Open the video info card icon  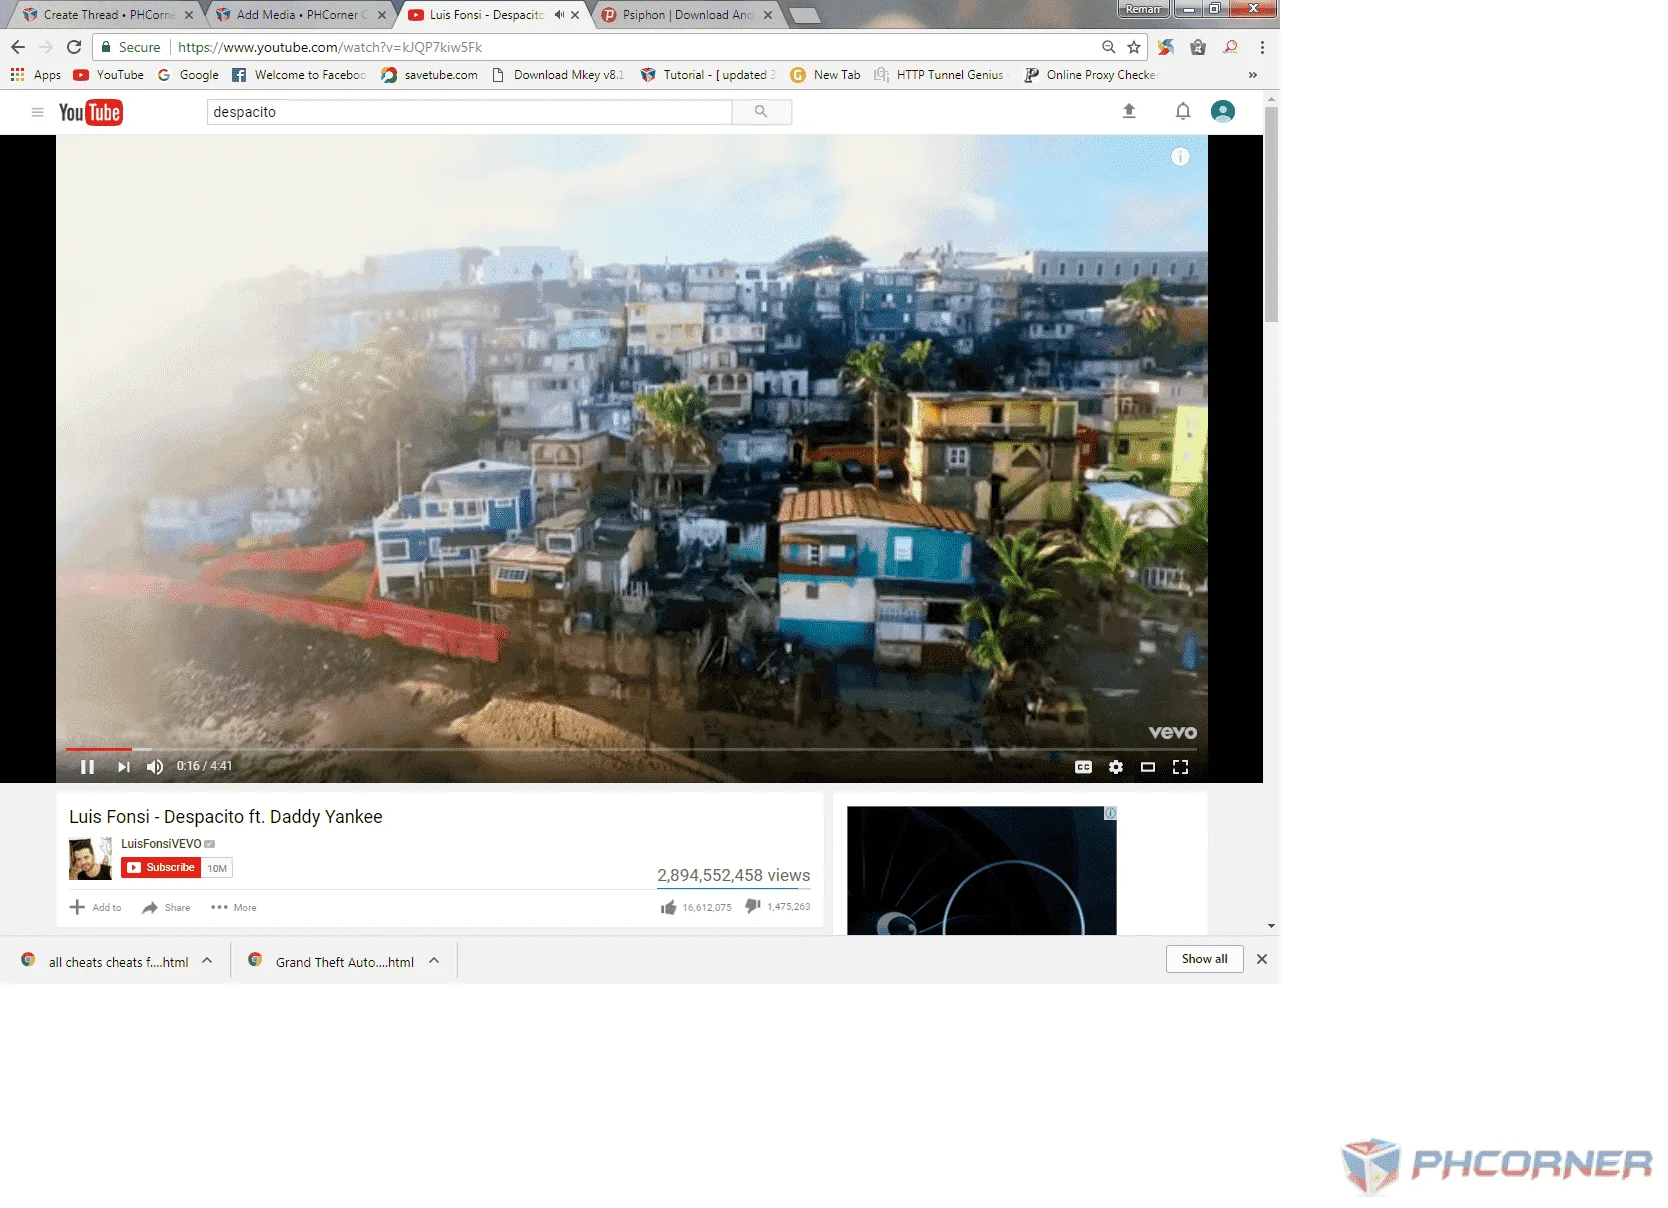click(1180, 157)
